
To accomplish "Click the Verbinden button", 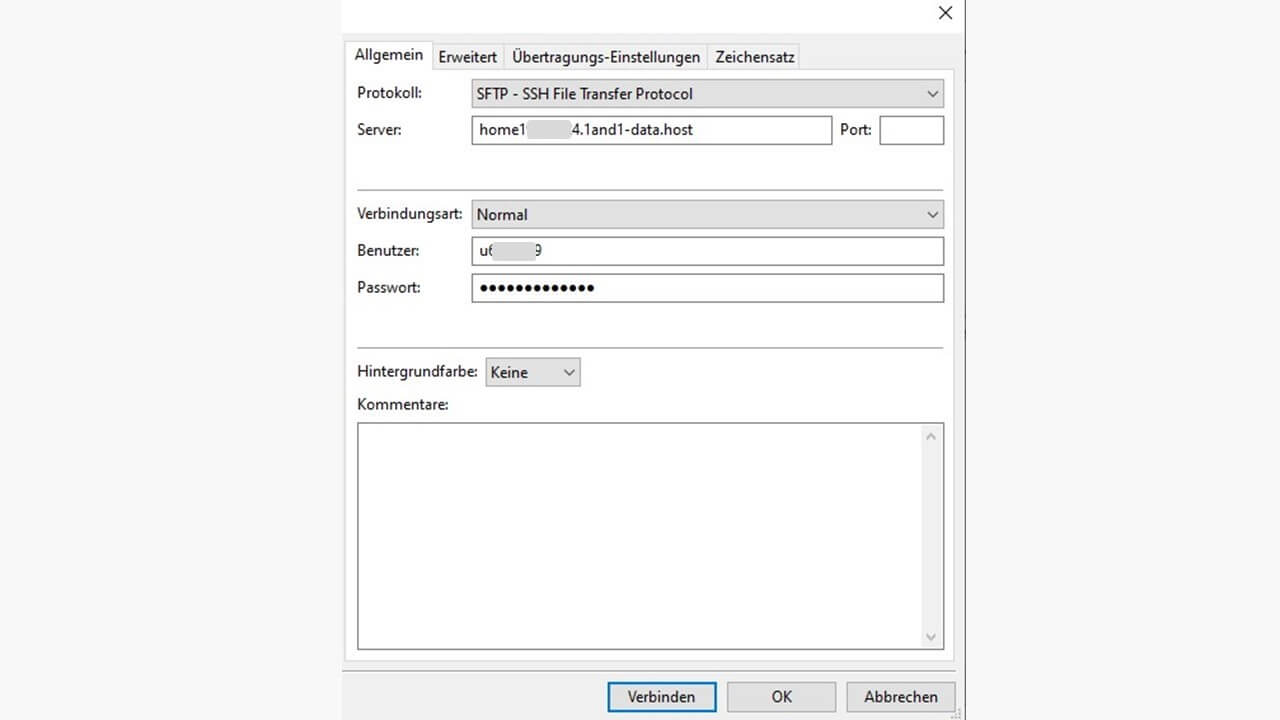I will point(661,697).
